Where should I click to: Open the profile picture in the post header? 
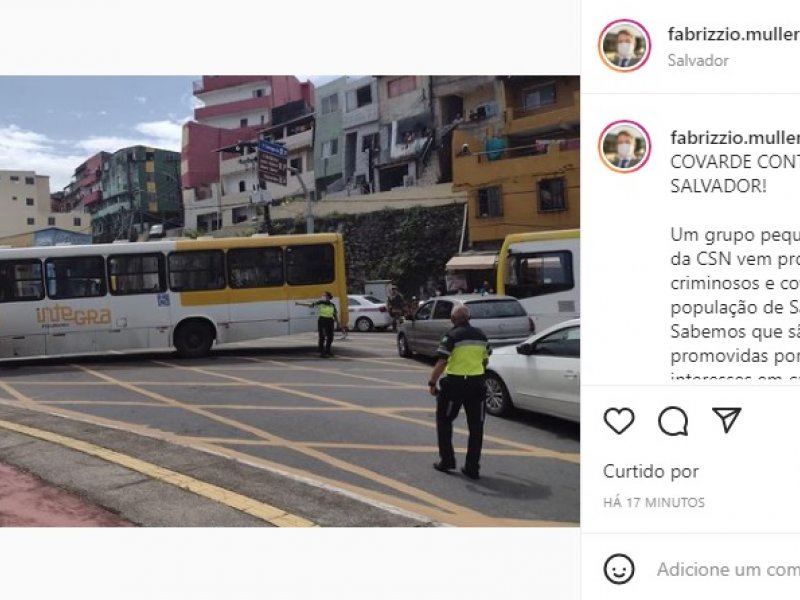(624, 45)
